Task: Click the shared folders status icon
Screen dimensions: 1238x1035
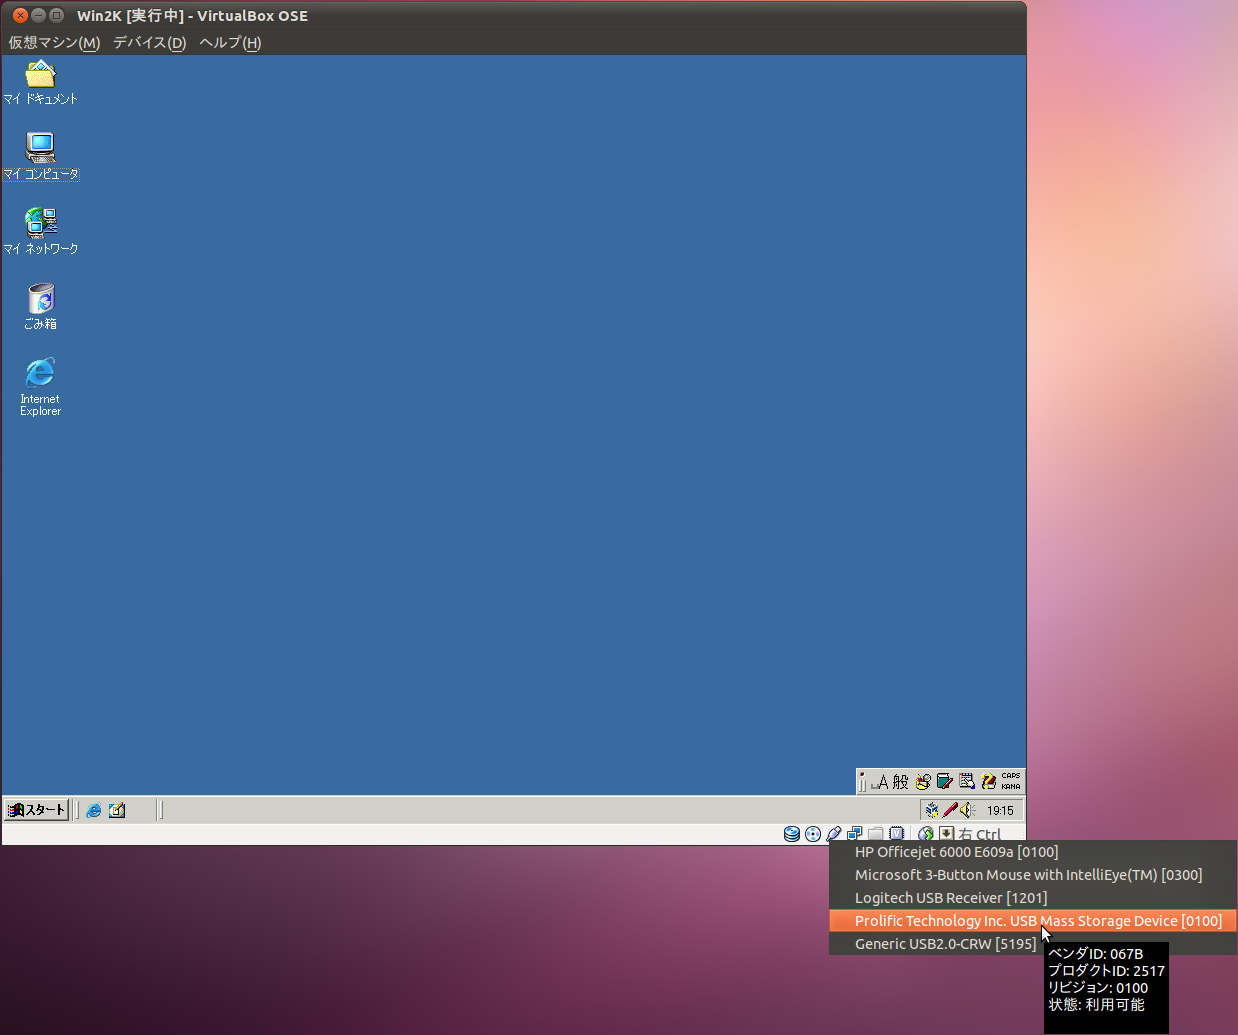Action: tap(876, 834)
